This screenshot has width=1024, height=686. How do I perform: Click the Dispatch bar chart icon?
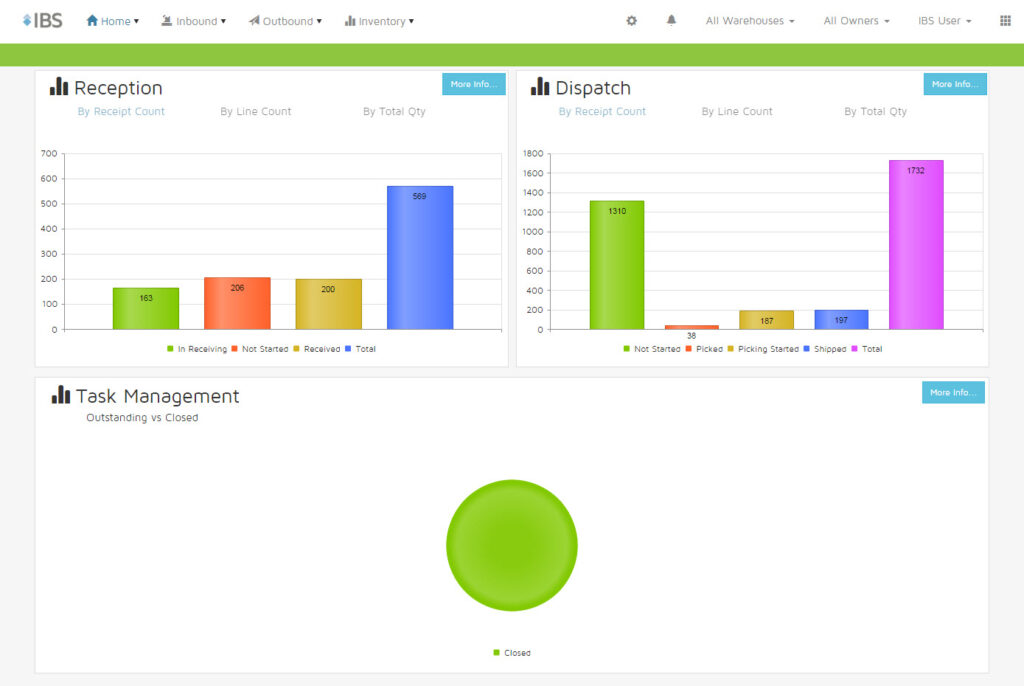click(x=540, y=86)
